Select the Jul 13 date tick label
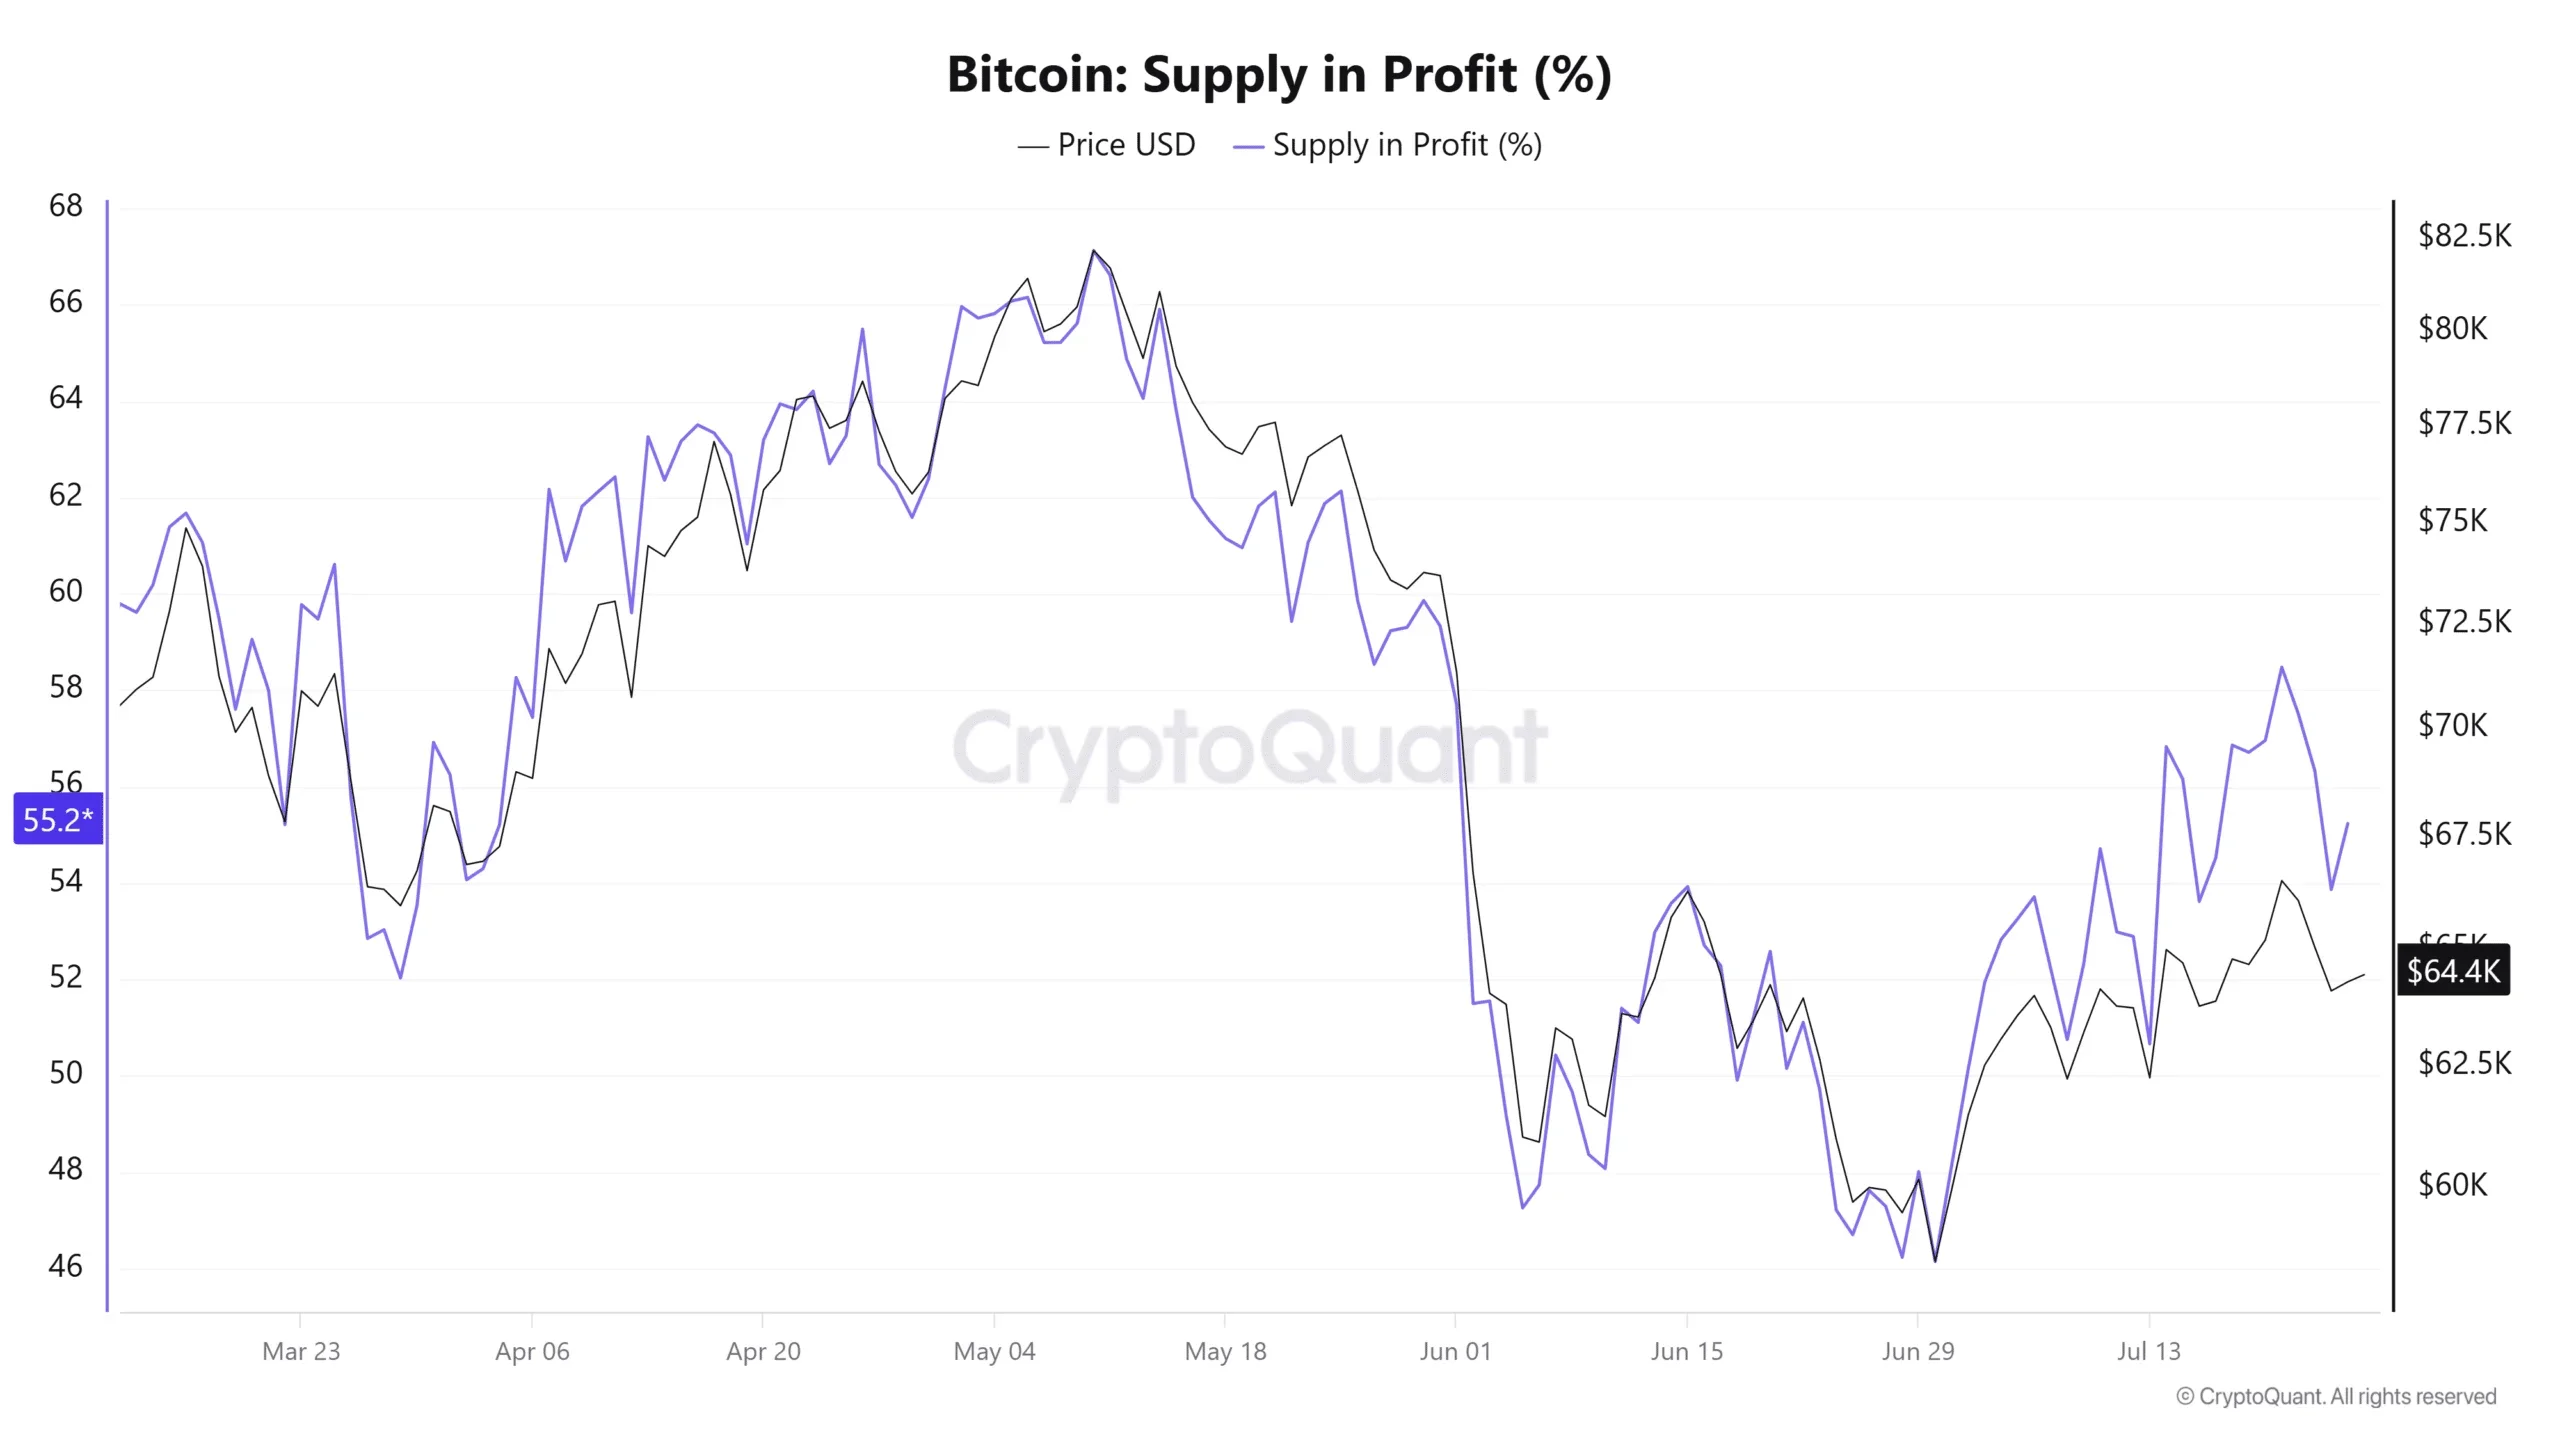 tap(2148, 1351)
